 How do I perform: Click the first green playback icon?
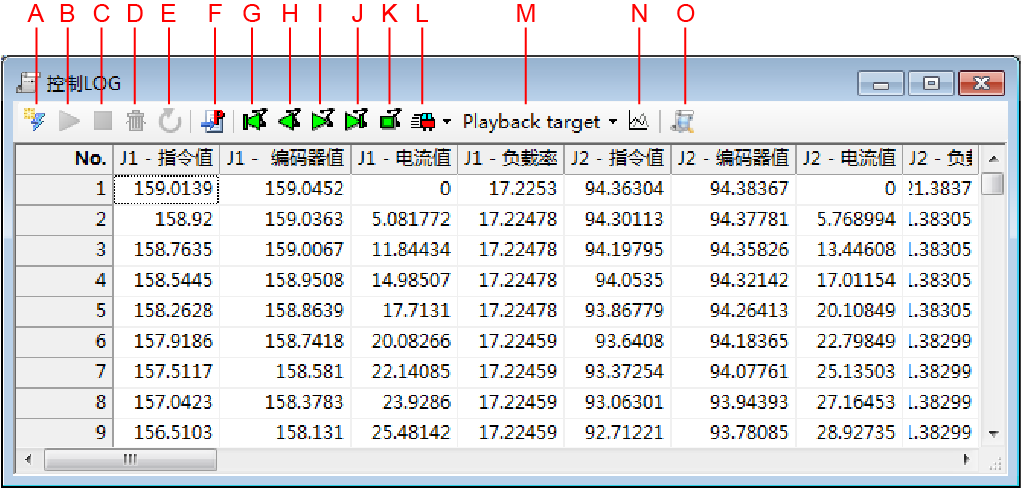click(x=254, y=122)
